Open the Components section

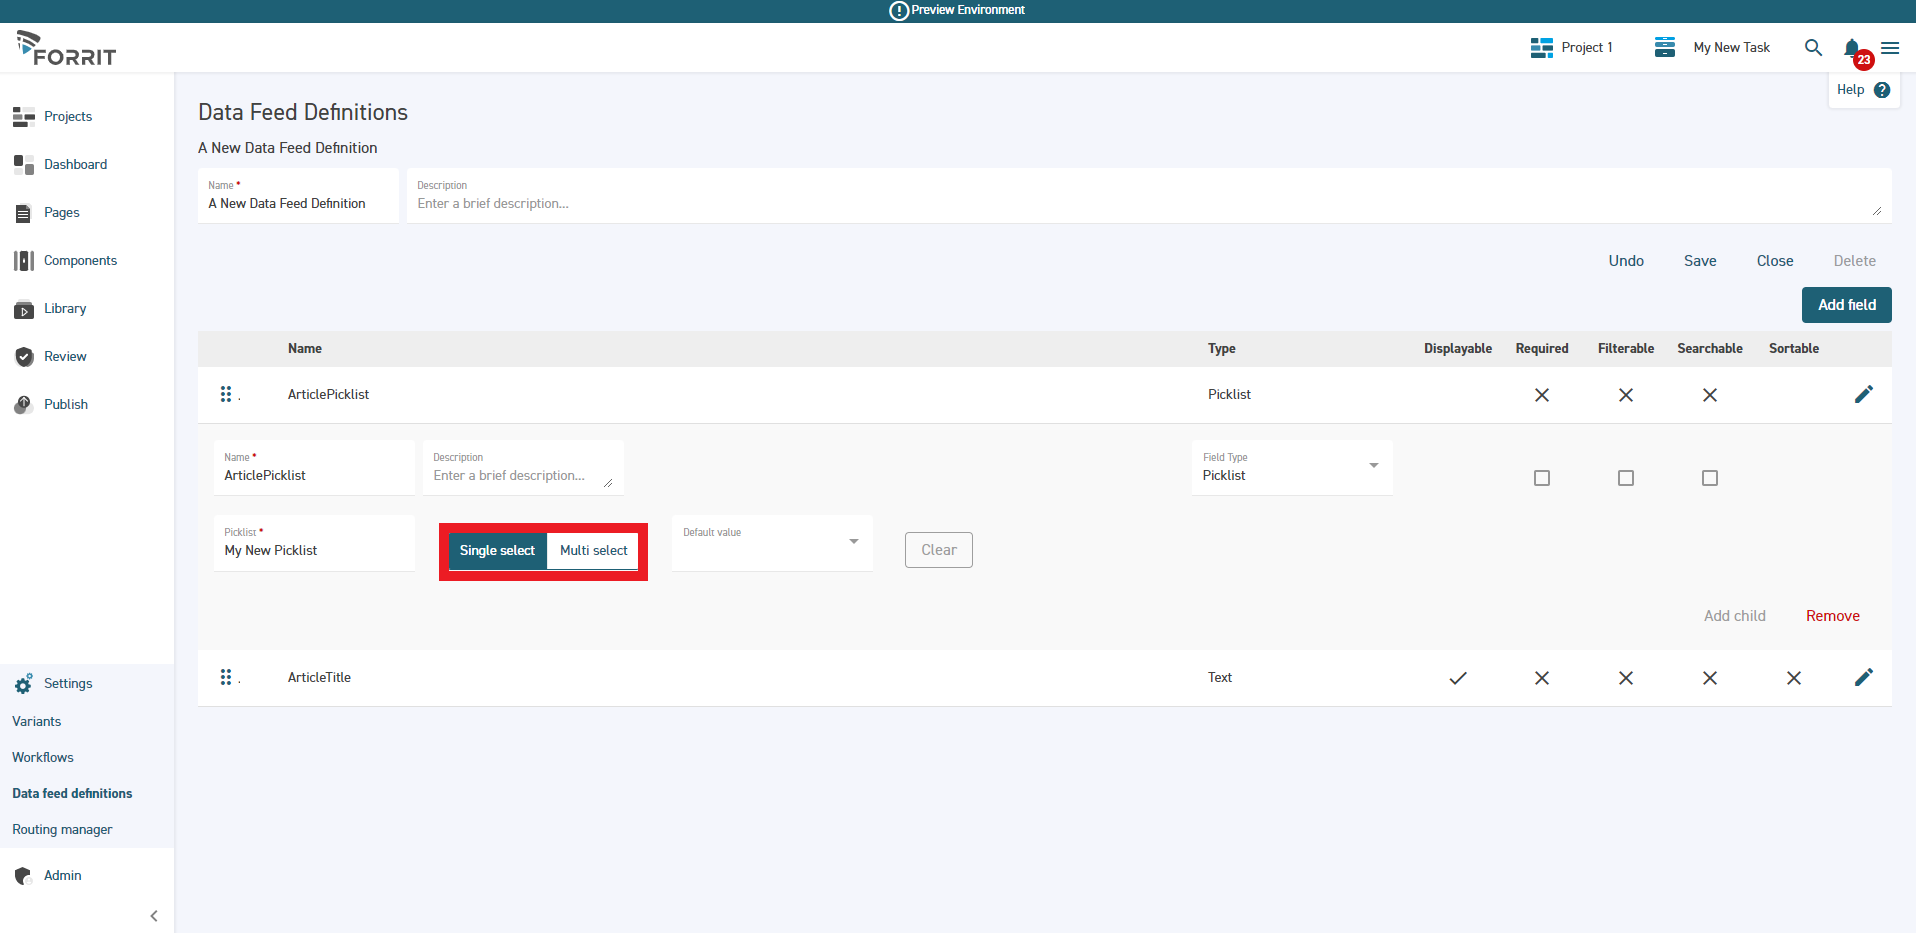[x=80, y=260]
